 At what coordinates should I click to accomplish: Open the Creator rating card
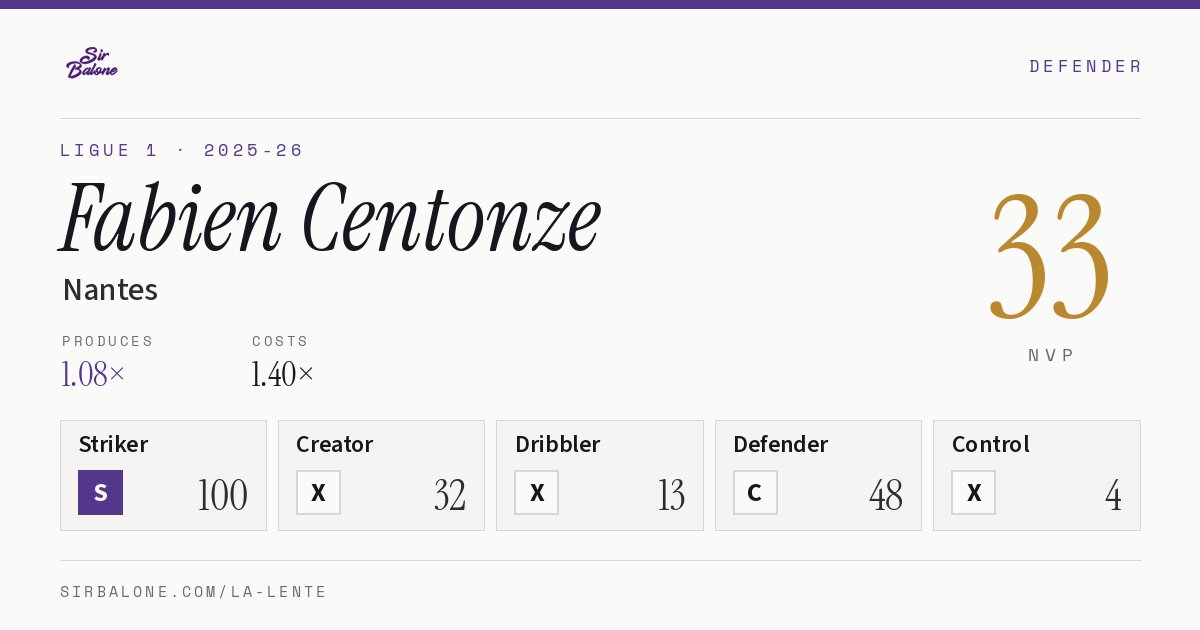click(x=381, y=475)
